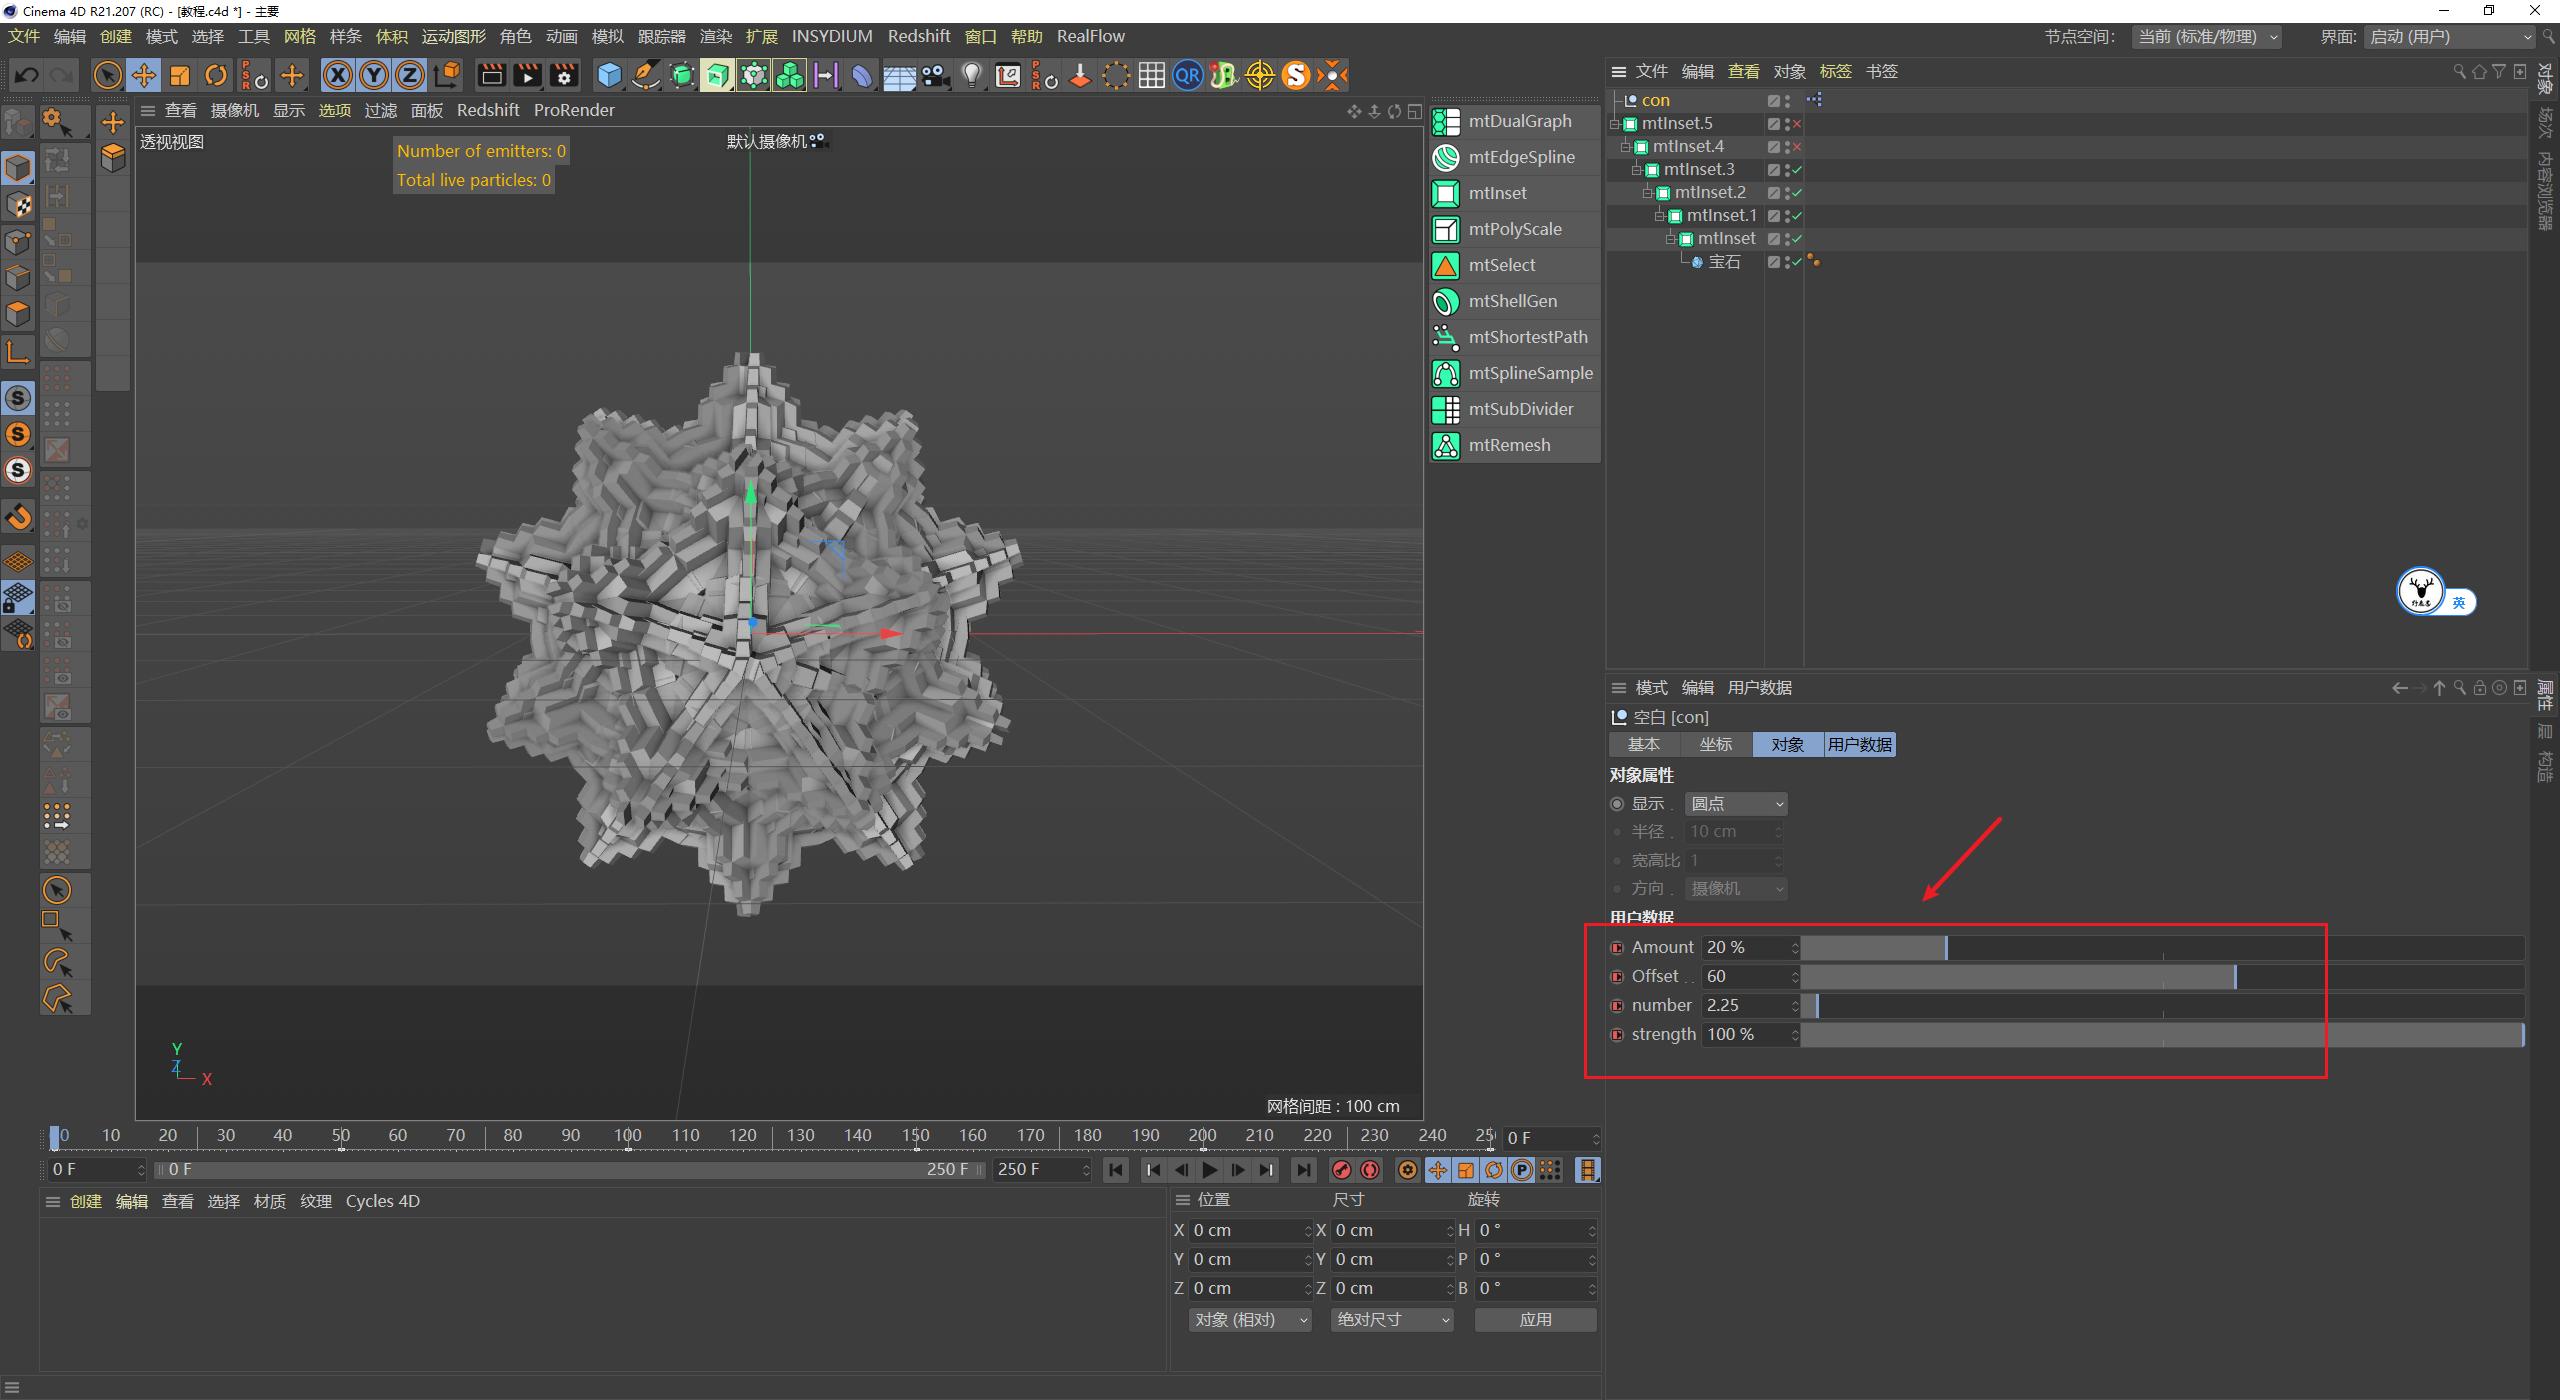Click the cube primitive icon in the toolbar
Viewport: 2560px width, 1400px height.
point(608,75)
